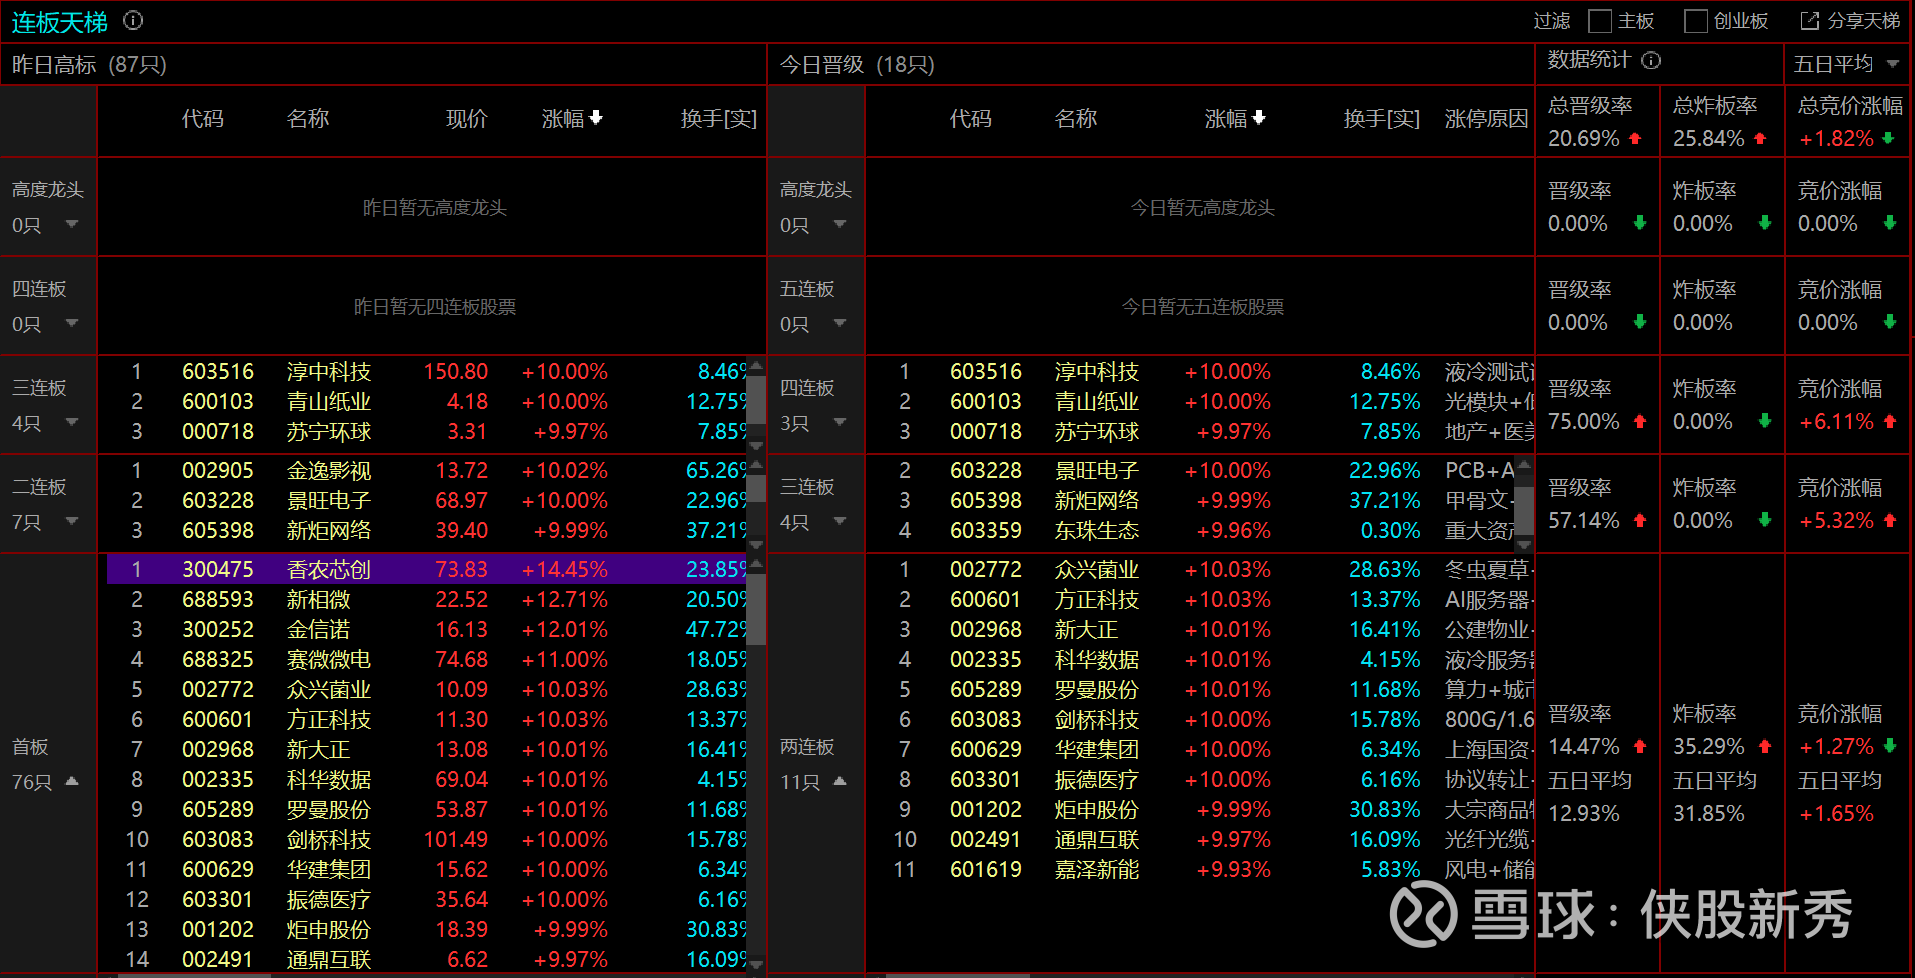
Task: Select 新相微 row with code 688593
Action: coord(427,599)
